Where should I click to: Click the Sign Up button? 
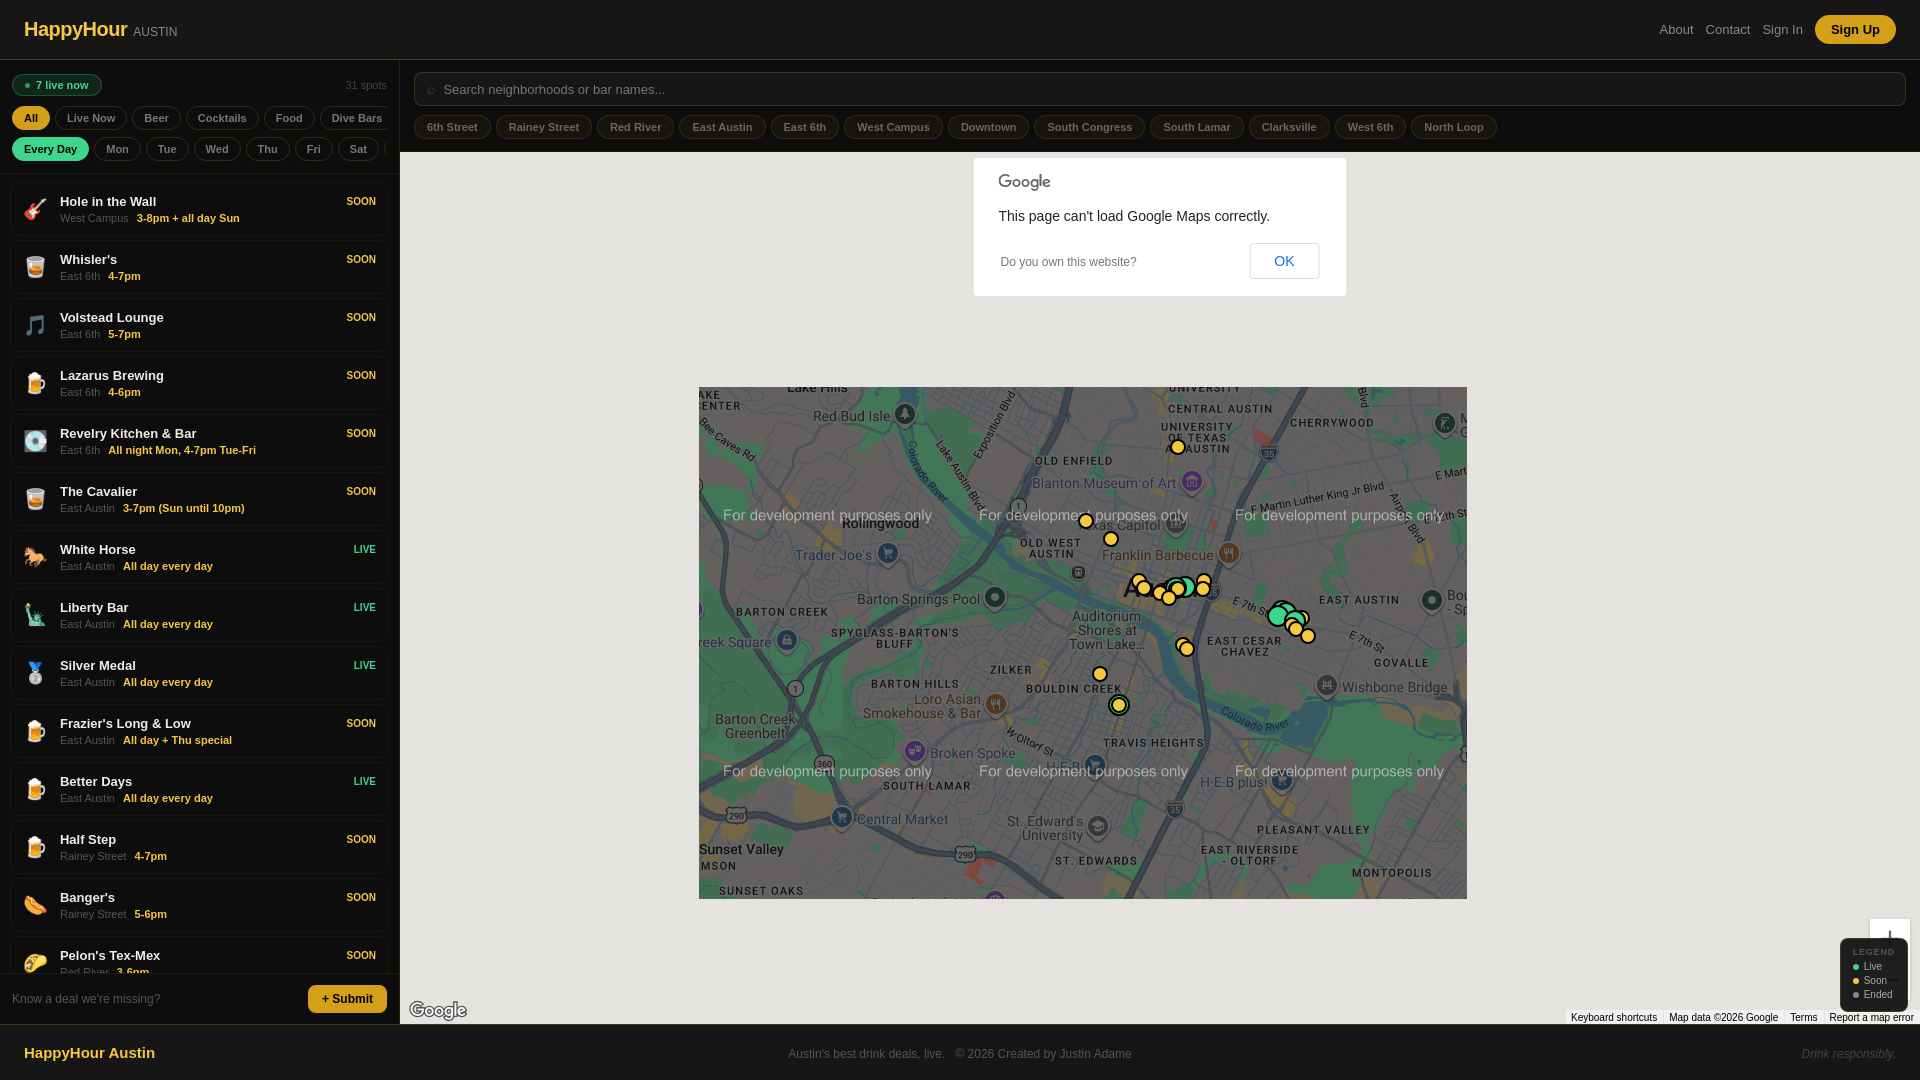point(1855,29)
